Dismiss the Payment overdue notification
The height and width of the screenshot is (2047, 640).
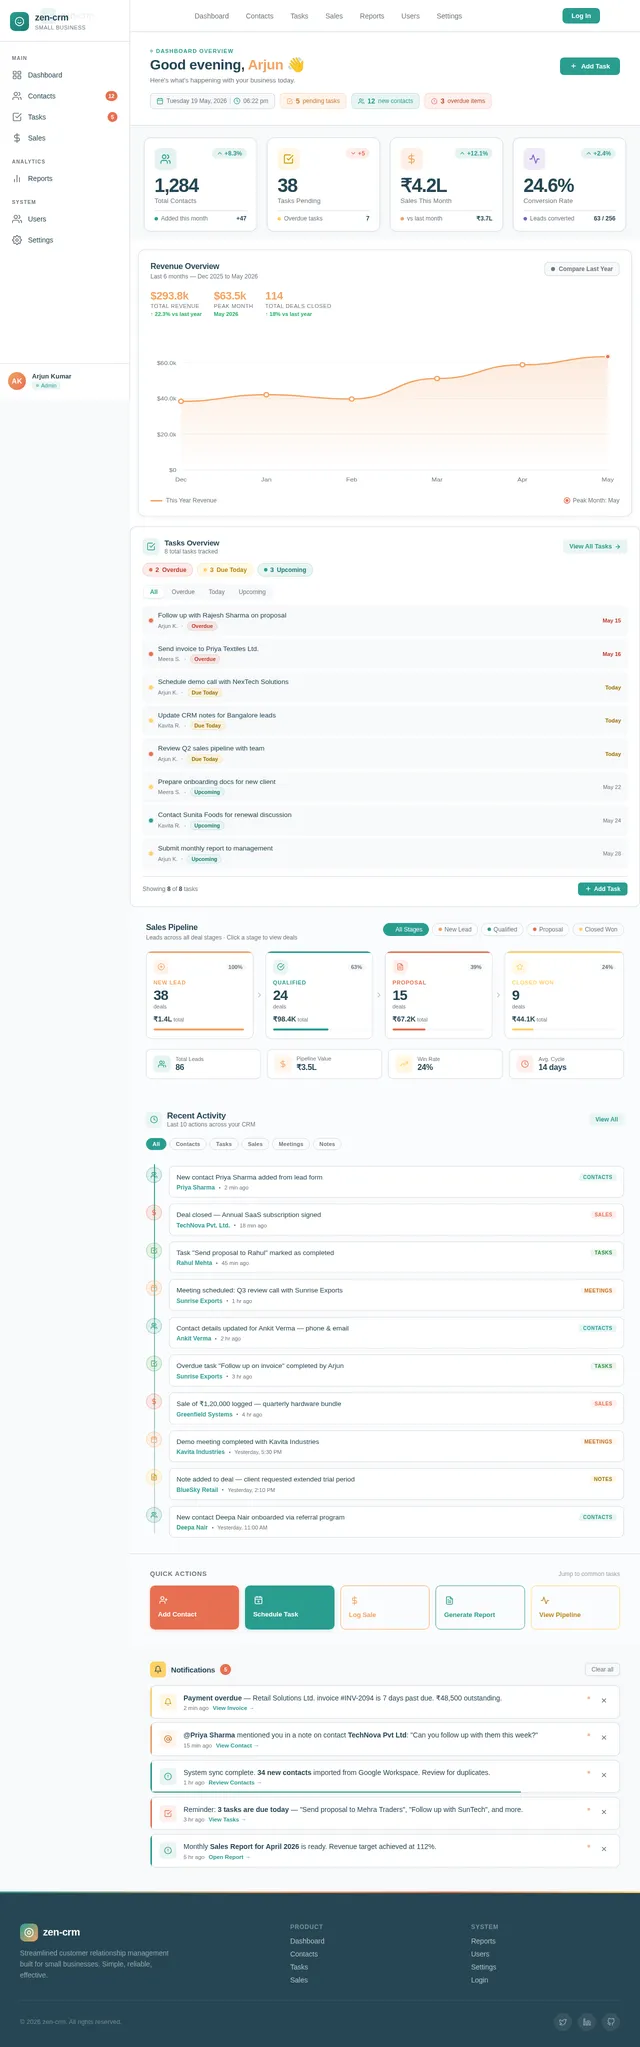pyautogui.click(x=603, y=1700)
